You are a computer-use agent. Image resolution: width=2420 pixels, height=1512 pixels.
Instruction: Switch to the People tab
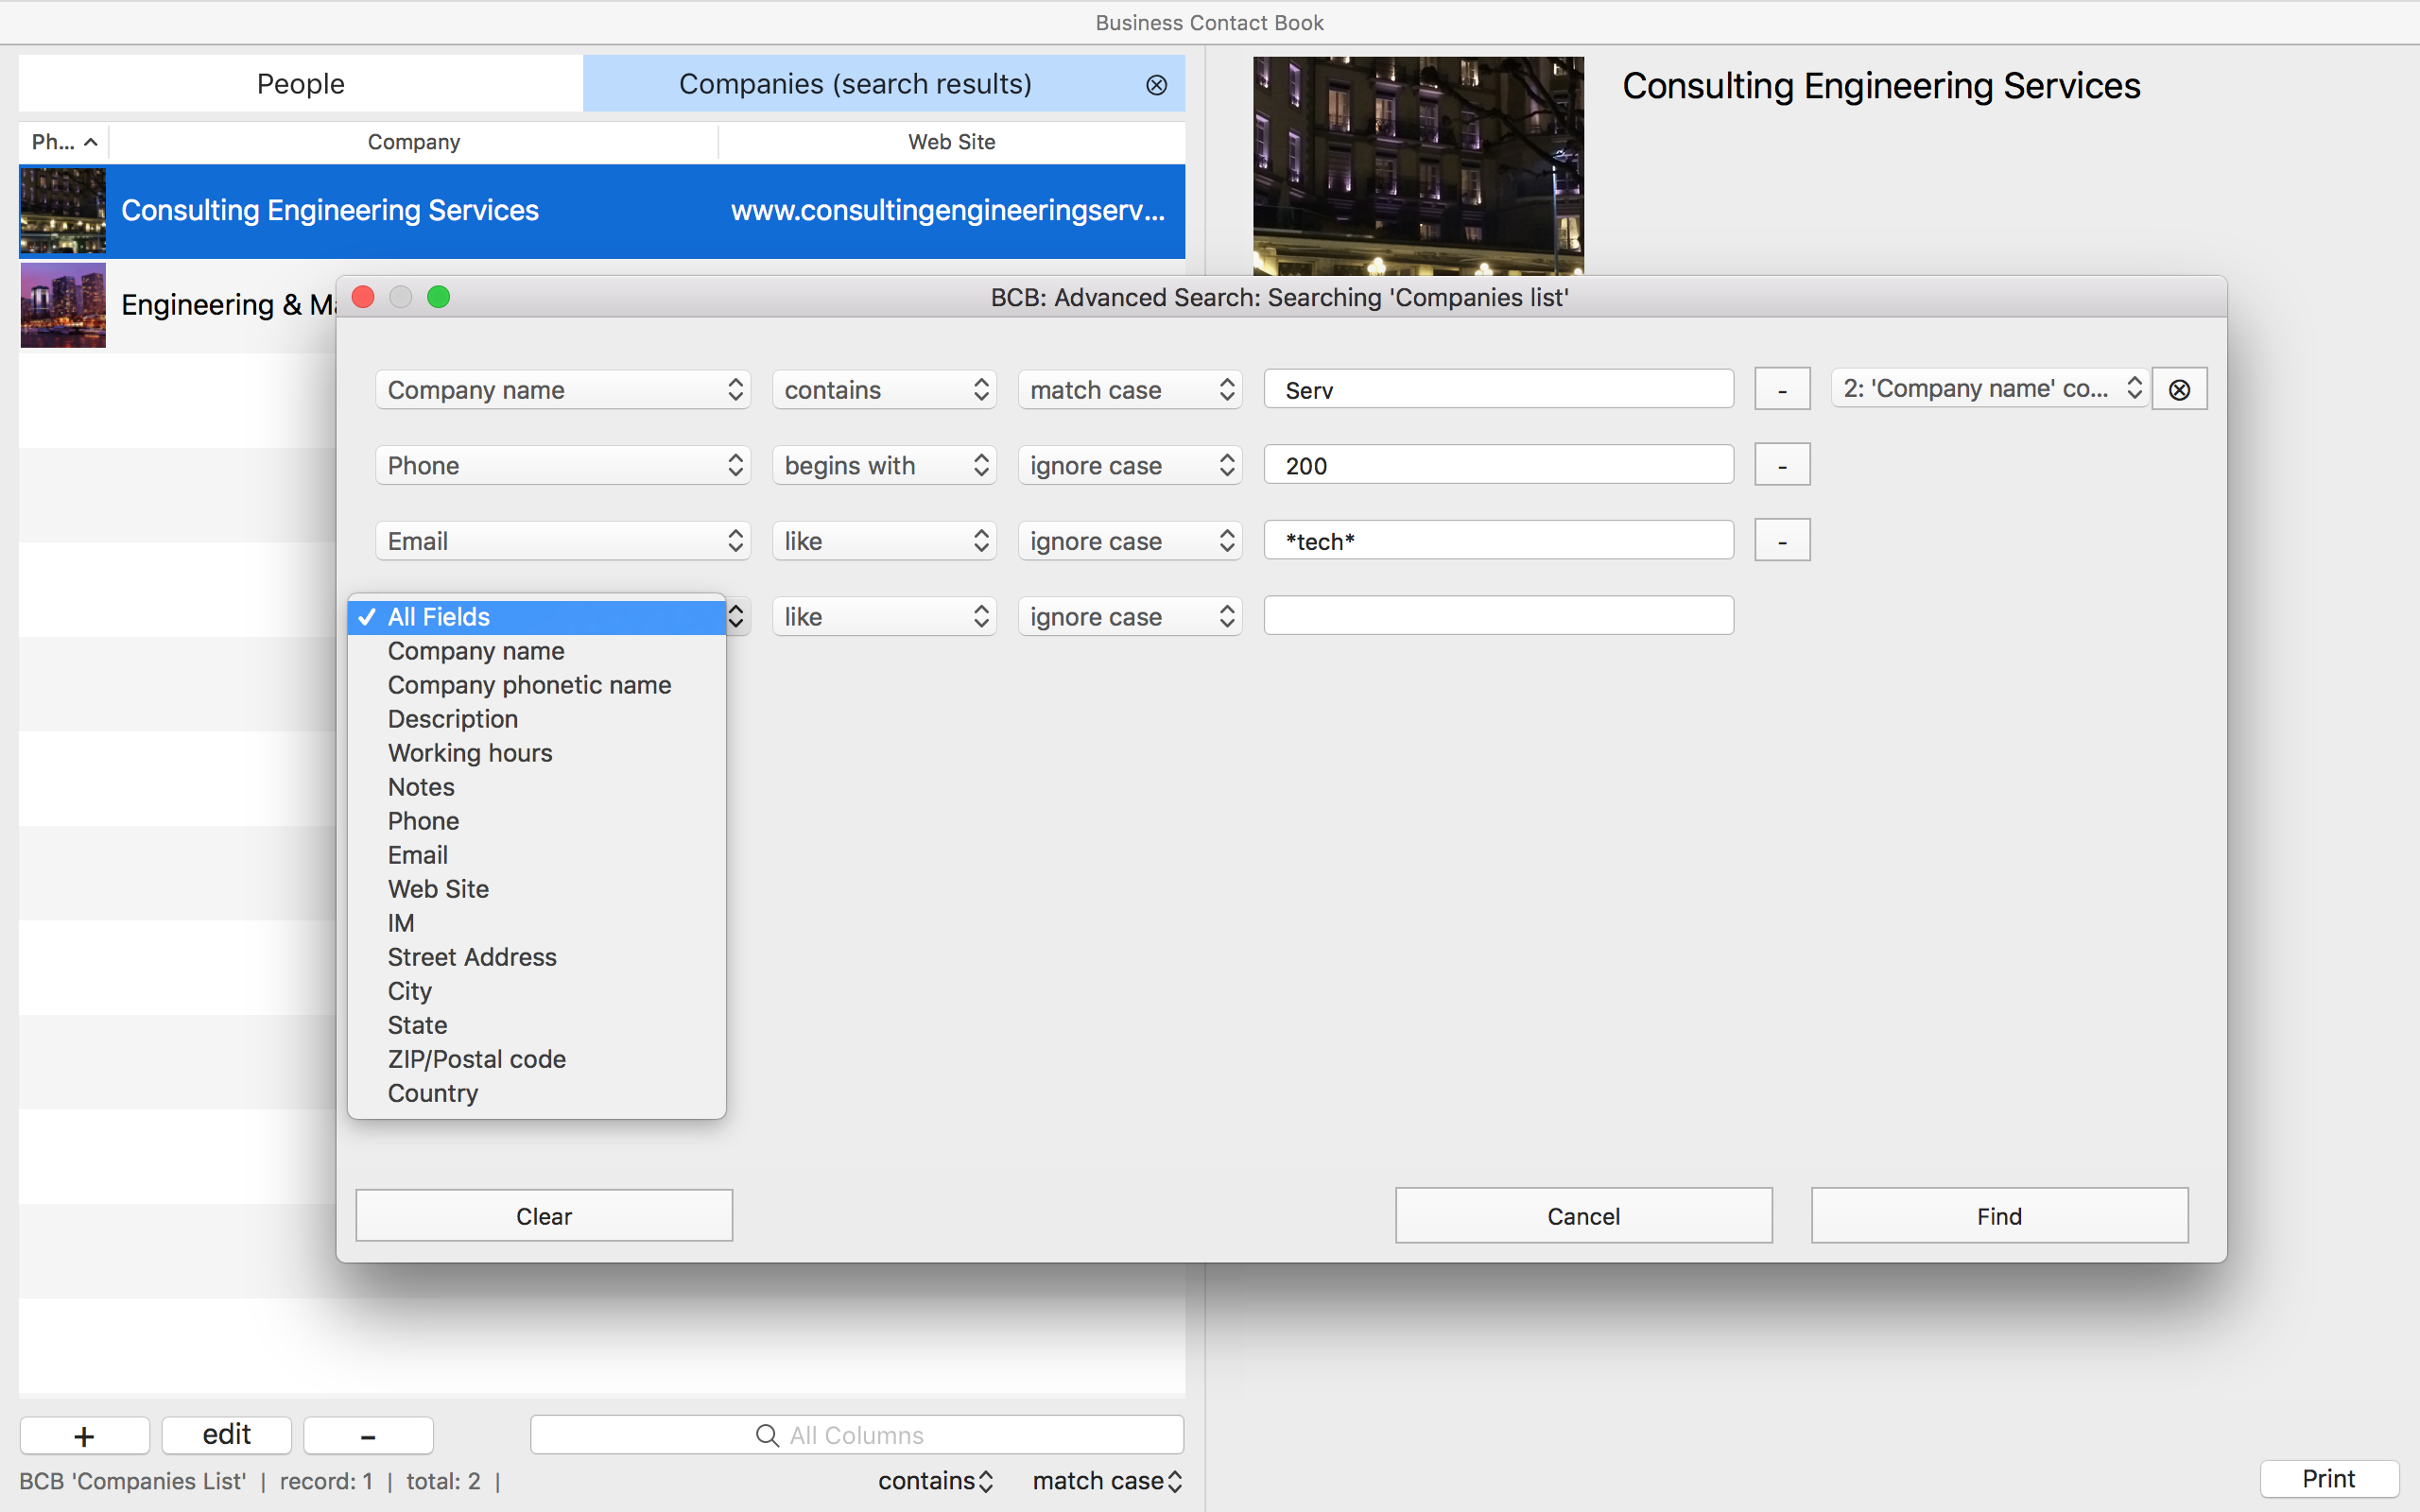pos(299,84)
